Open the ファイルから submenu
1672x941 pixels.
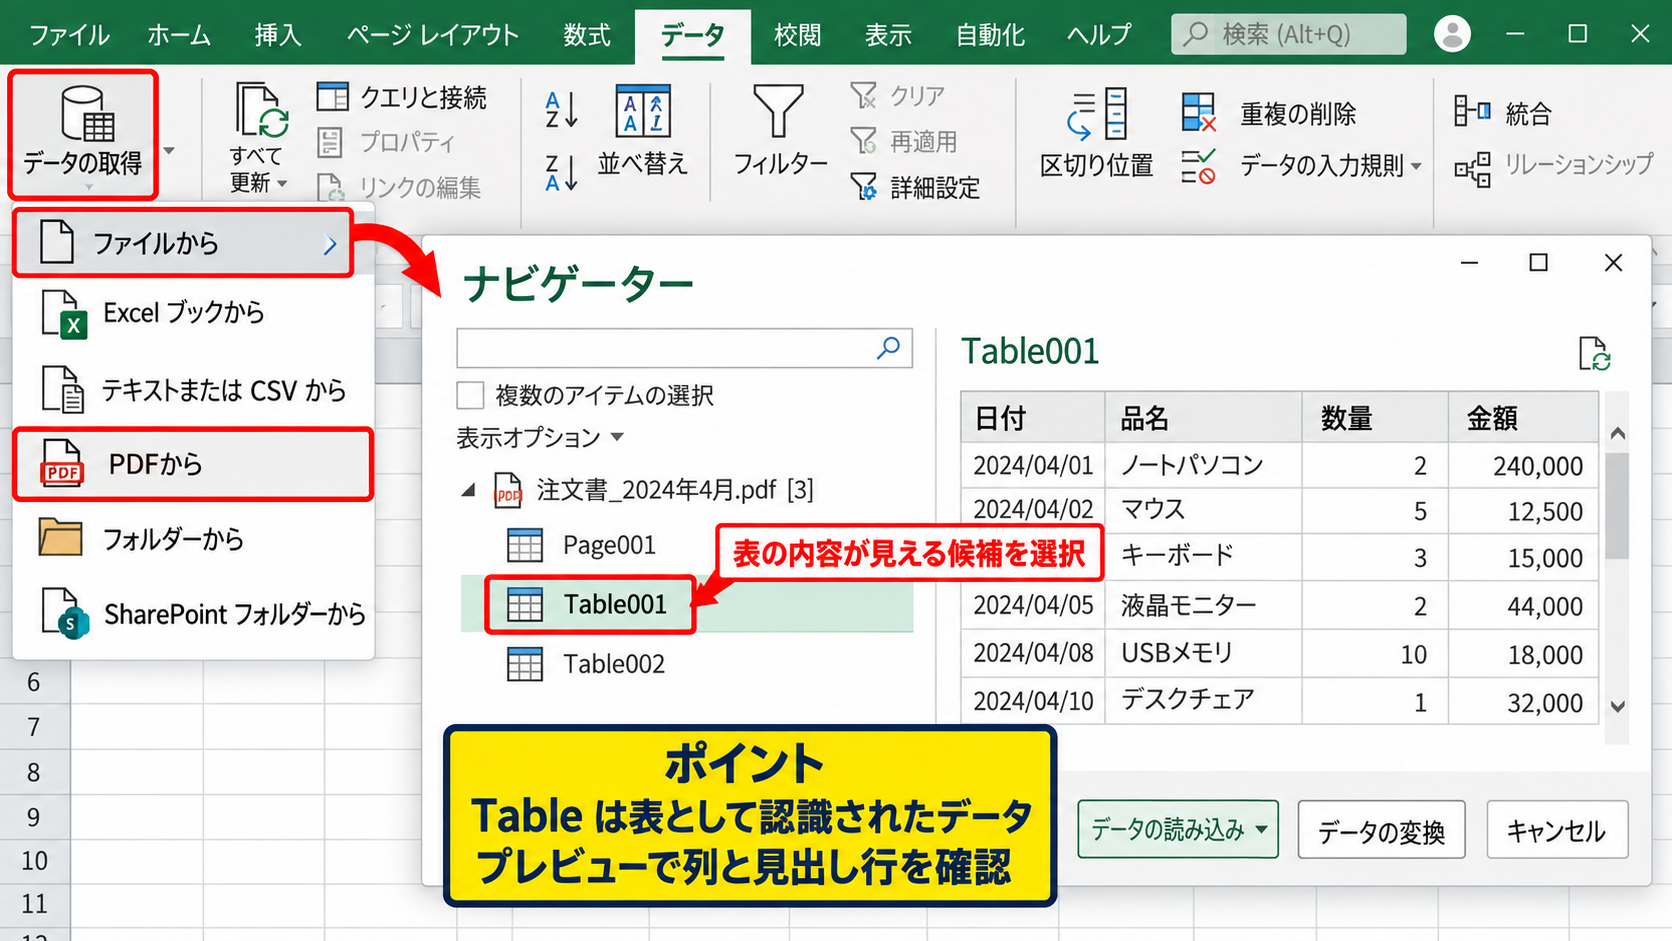coord(183,243)
